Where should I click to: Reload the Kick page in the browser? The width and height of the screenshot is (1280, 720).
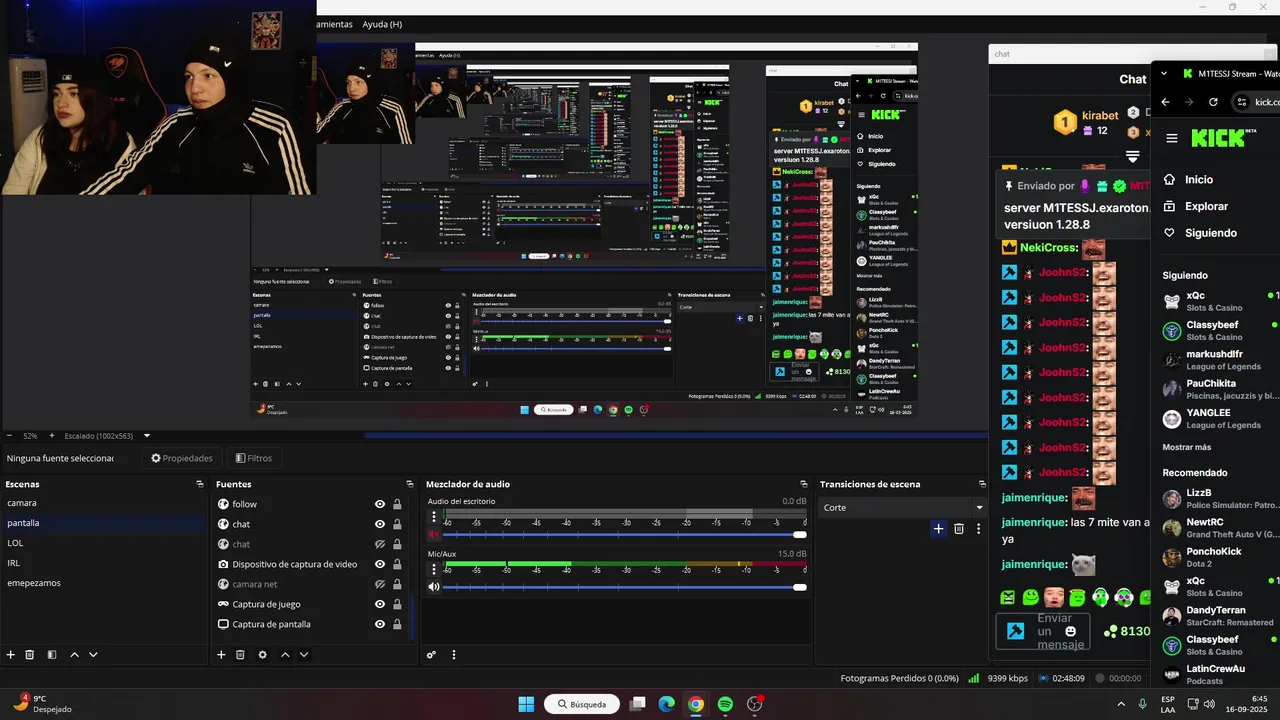1213,102
